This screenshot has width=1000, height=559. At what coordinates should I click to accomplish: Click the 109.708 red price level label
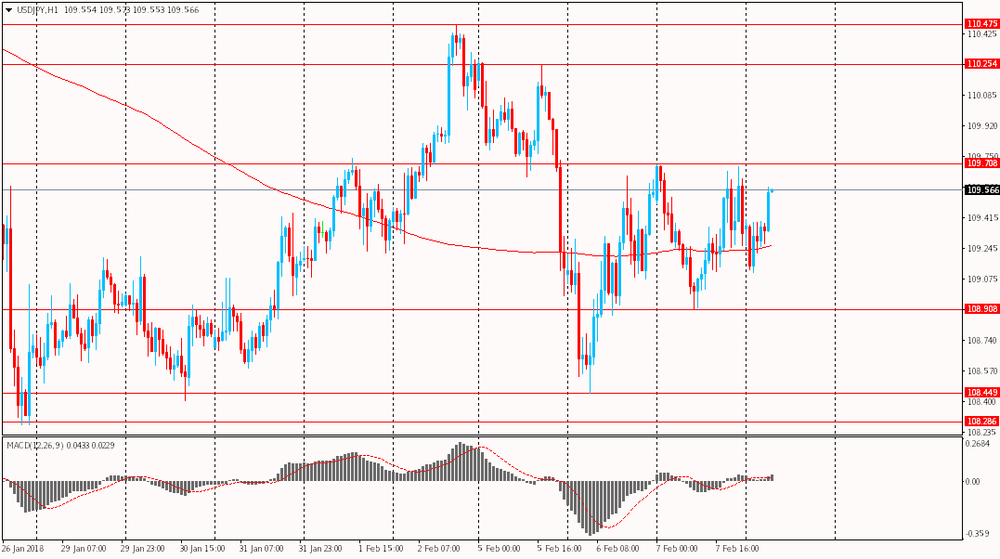[x=982, y=164]
